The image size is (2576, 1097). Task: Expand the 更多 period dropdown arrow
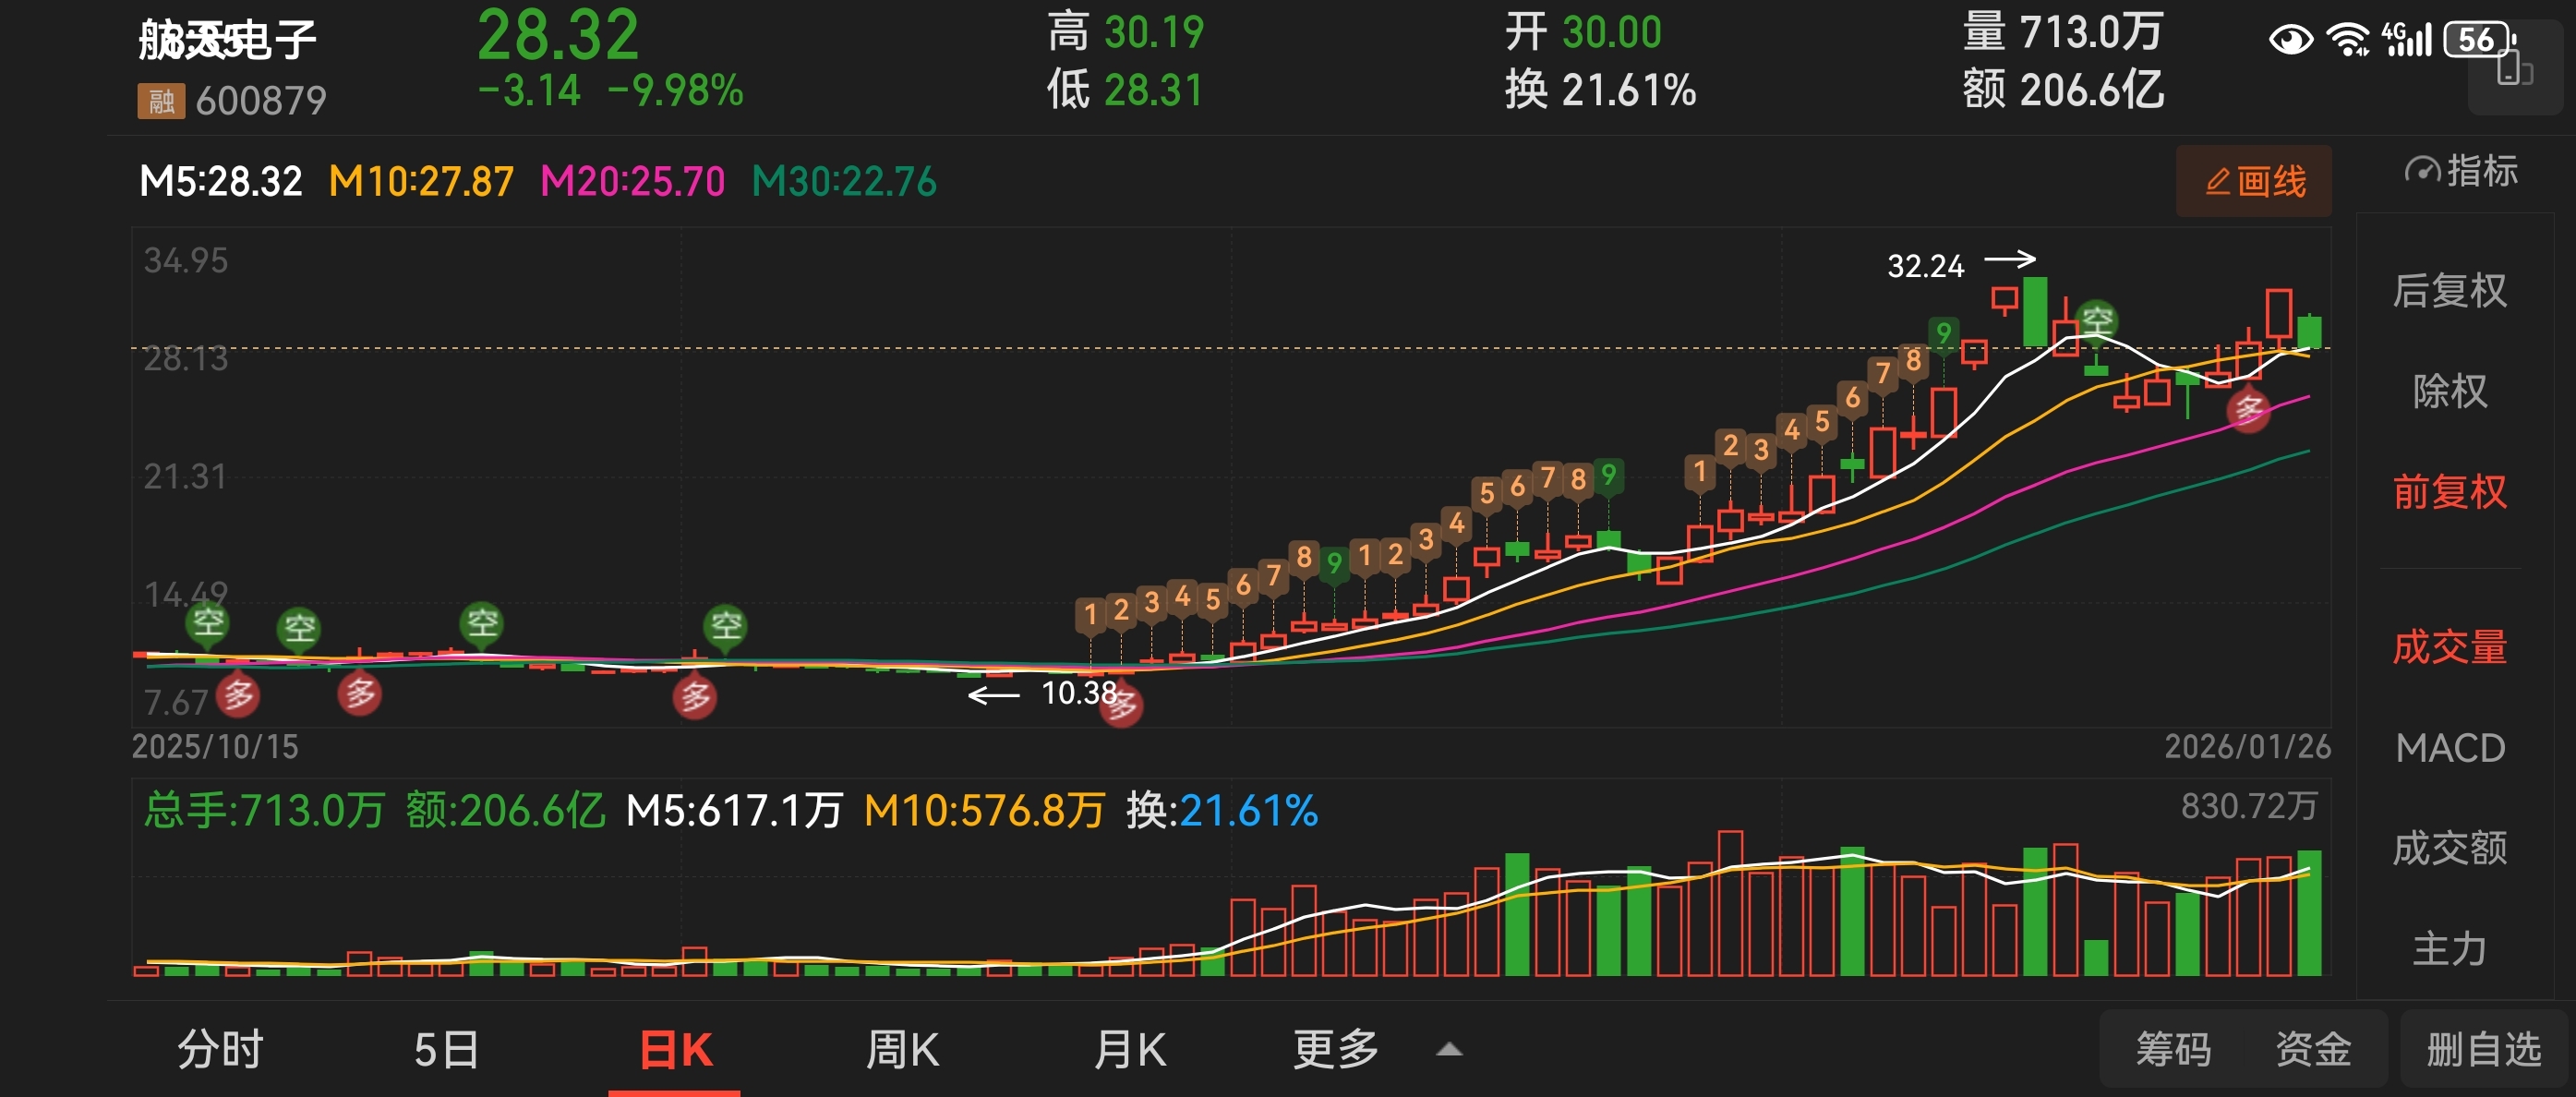1449,1050
